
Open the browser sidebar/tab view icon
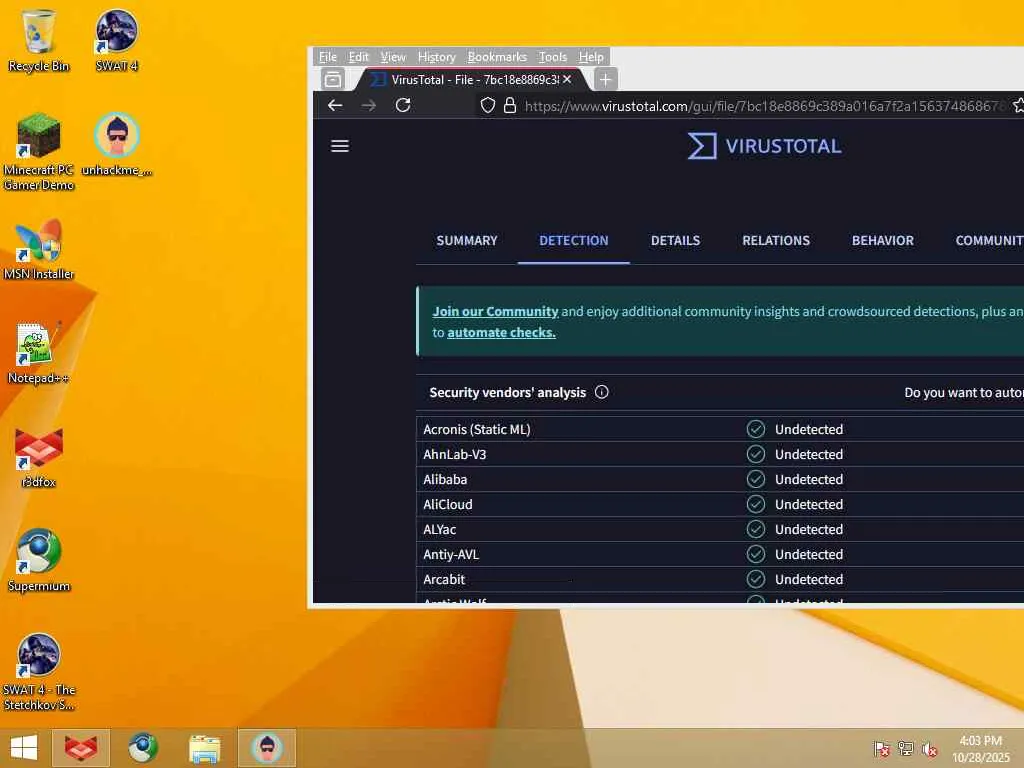point(332,79)
